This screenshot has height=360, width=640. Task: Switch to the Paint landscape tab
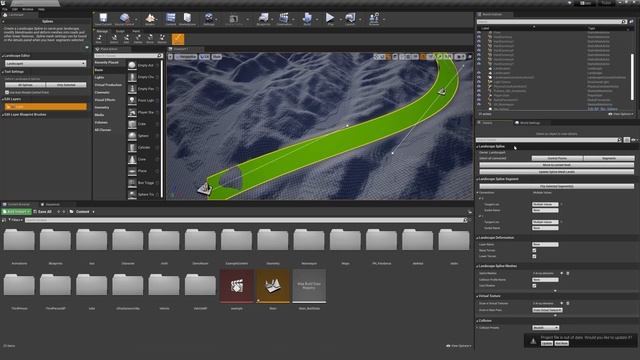pos(136,31)
